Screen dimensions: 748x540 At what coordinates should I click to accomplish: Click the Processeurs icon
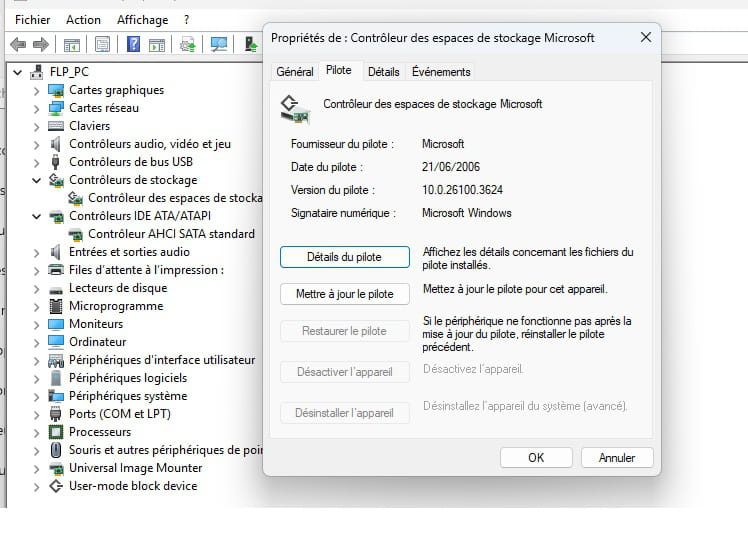pos(56,432)
